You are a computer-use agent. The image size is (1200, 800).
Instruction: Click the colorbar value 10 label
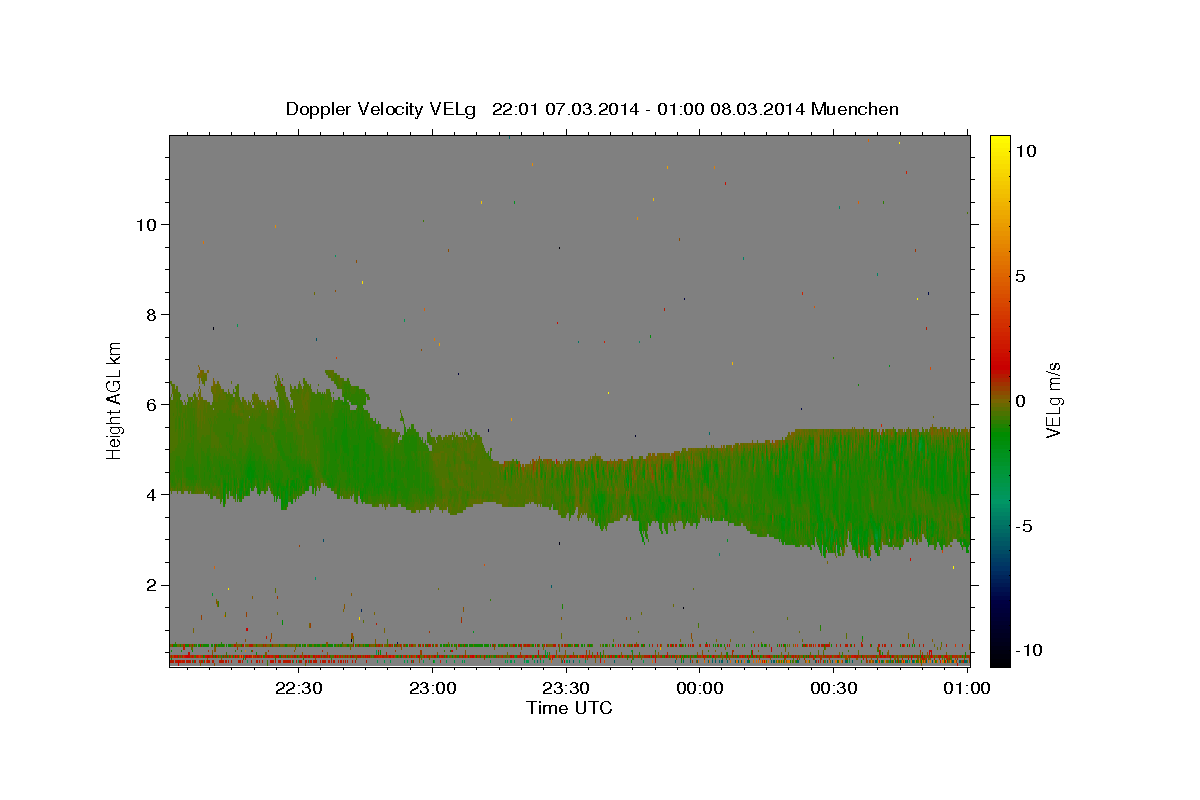tap(1025, 151)
